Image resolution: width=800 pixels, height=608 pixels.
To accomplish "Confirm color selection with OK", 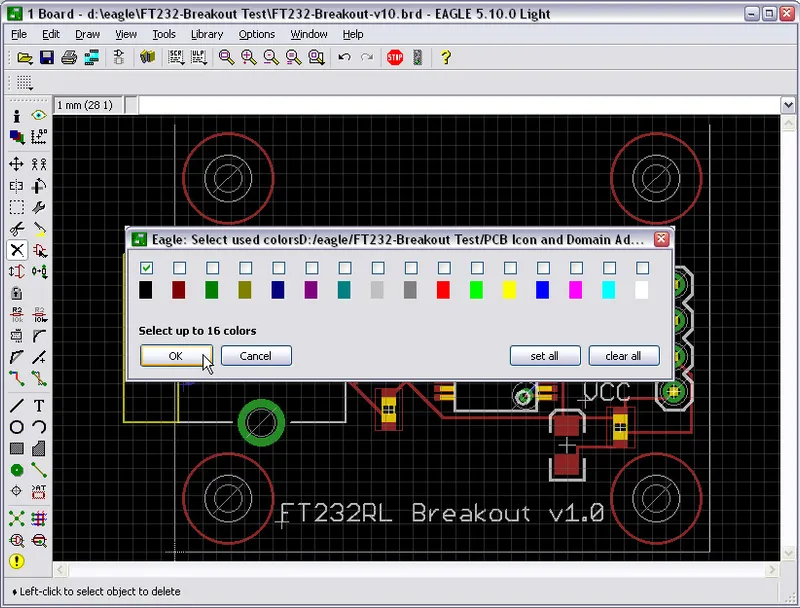I will pyautogui.click(x=175, y=355).
